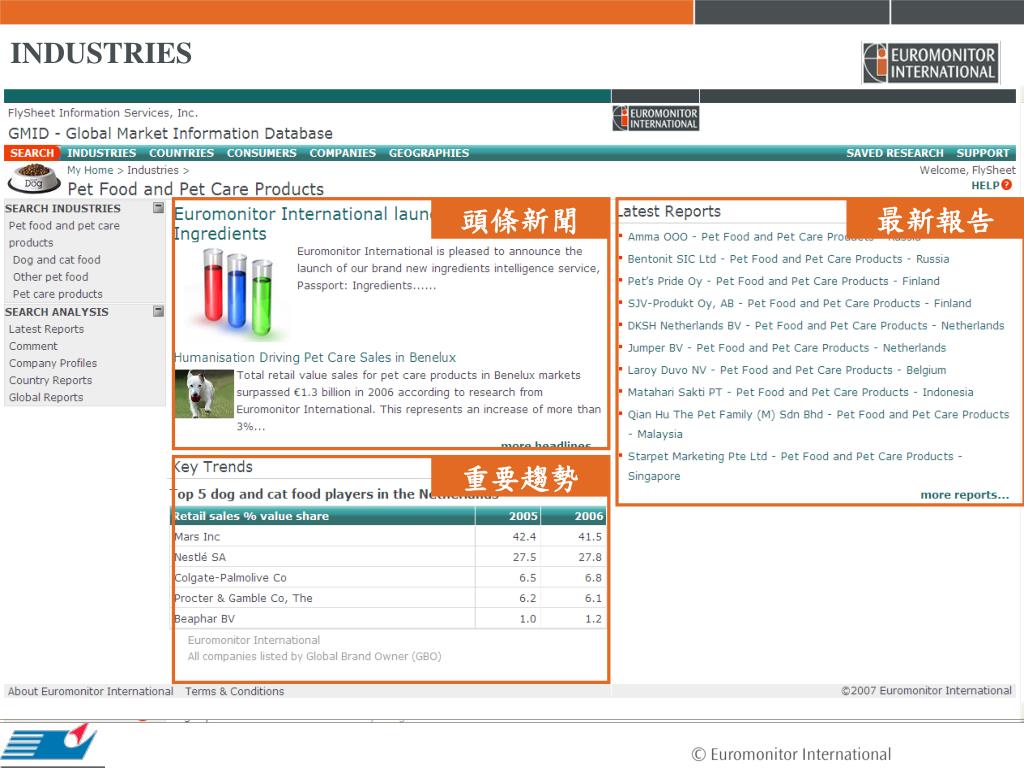
Task: Click Colgate-Palmolive Co row name
Action: coord(231,578)
